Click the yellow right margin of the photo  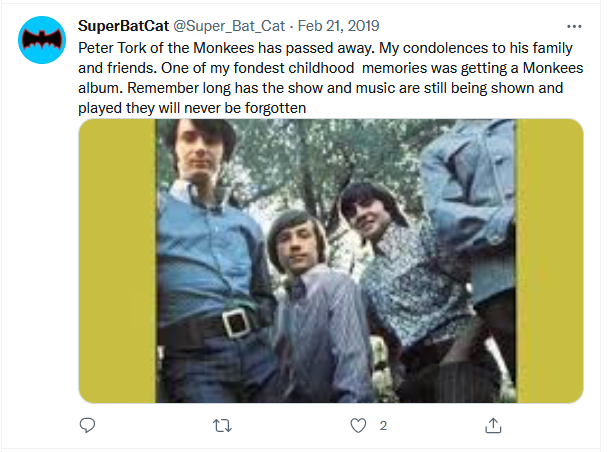[x=550, y=261]
